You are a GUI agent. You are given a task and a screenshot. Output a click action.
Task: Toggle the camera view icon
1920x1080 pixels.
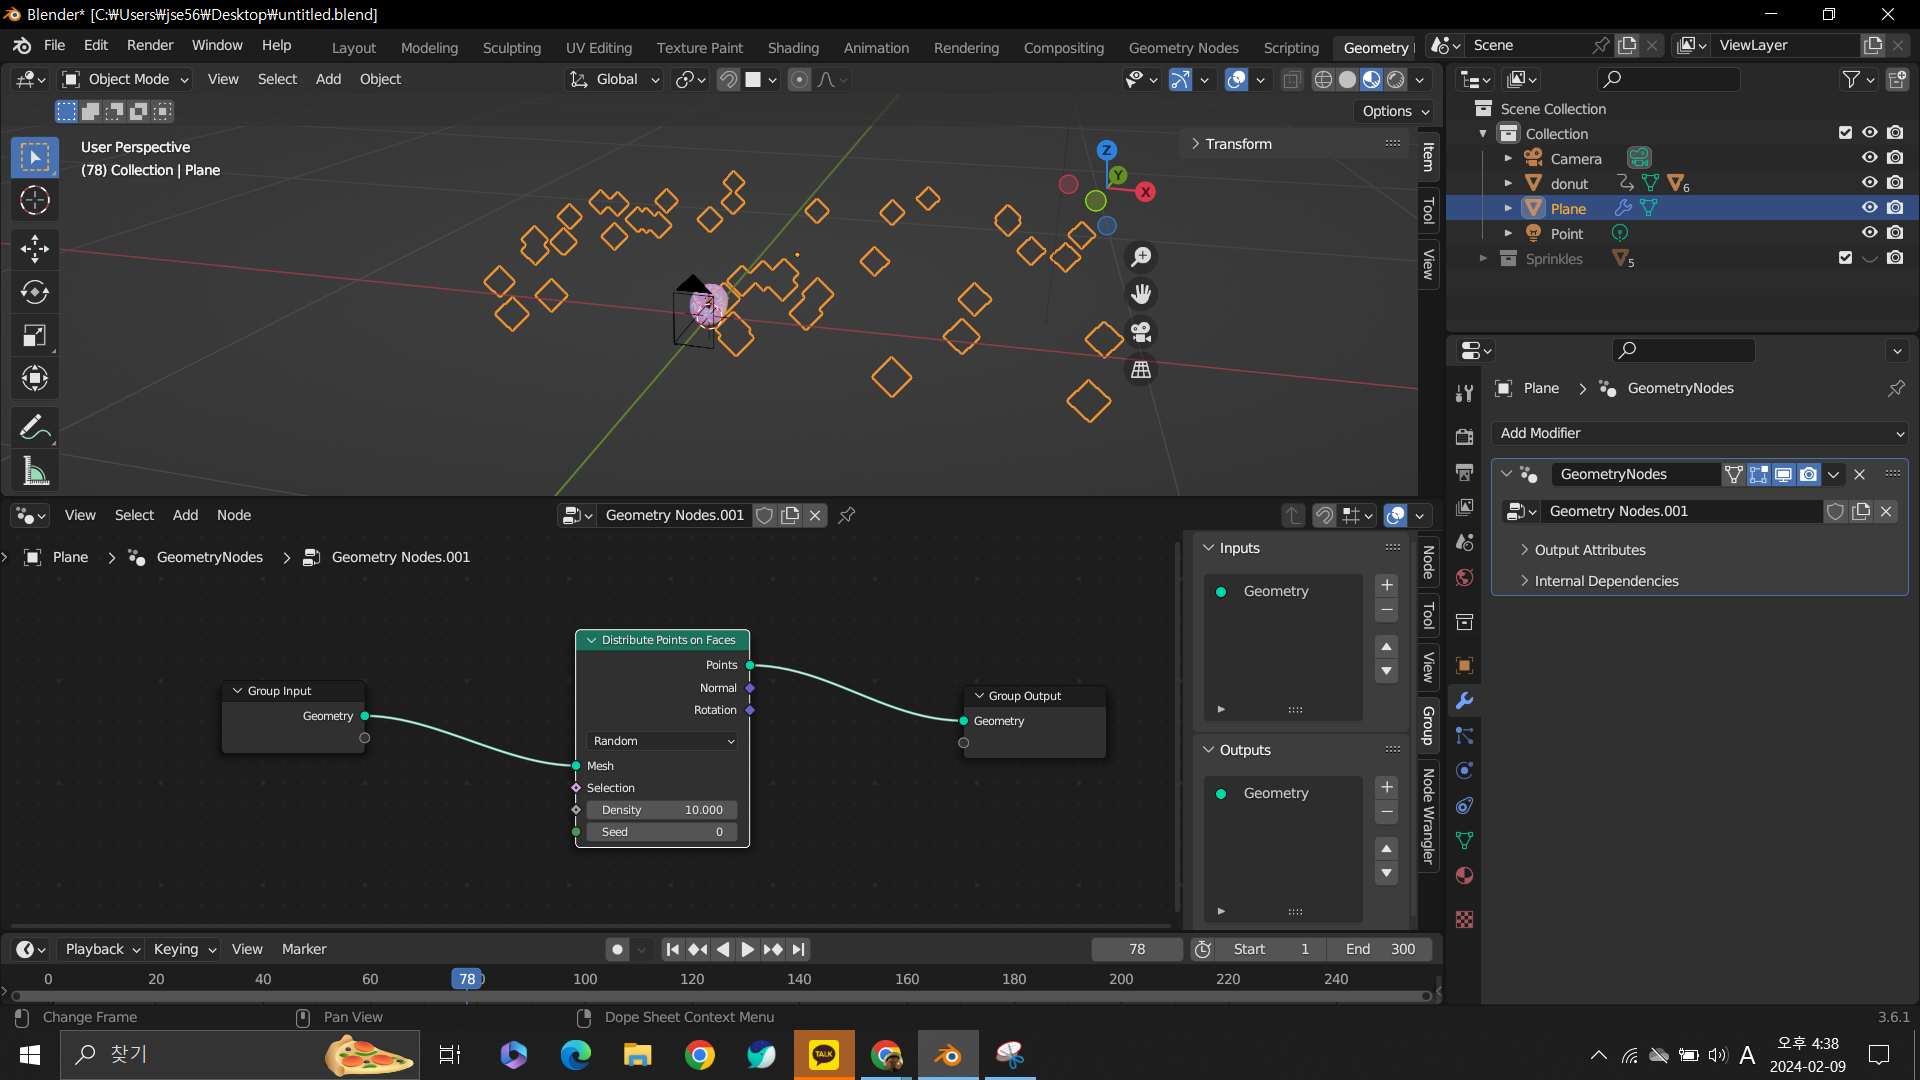1141,332
